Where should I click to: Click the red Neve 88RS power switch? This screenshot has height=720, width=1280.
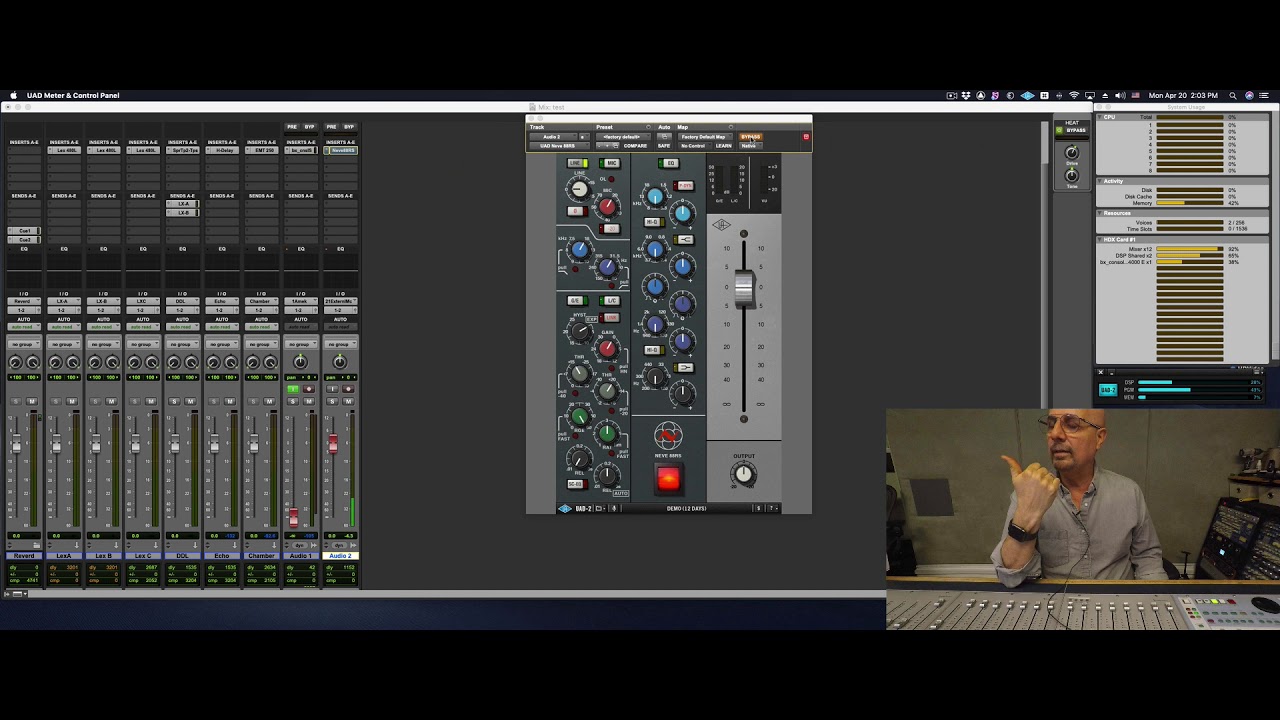pos(669,478)
